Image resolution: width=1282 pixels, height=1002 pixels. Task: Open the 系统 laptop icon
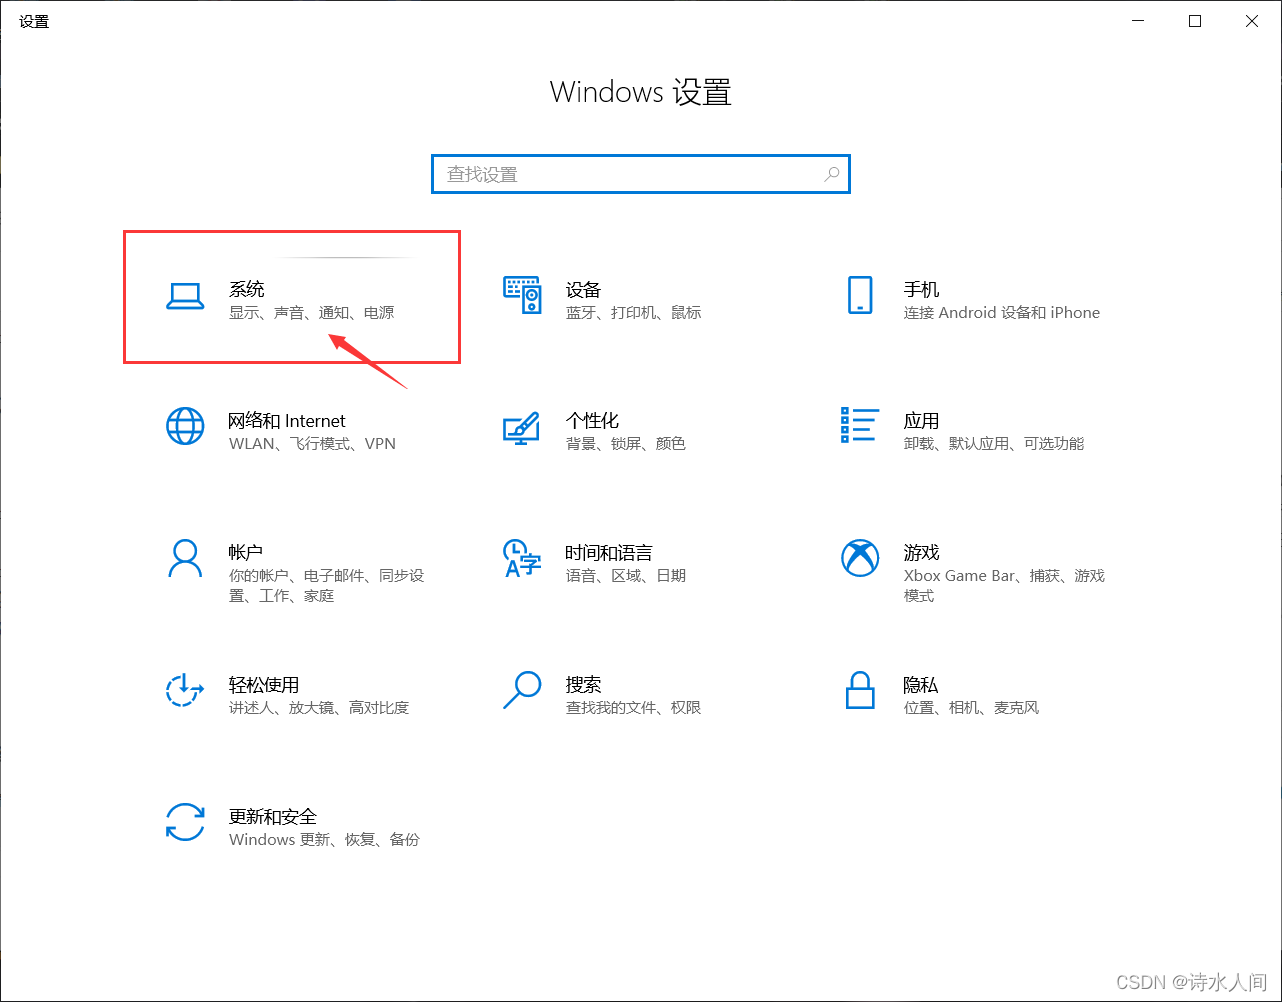185,296
